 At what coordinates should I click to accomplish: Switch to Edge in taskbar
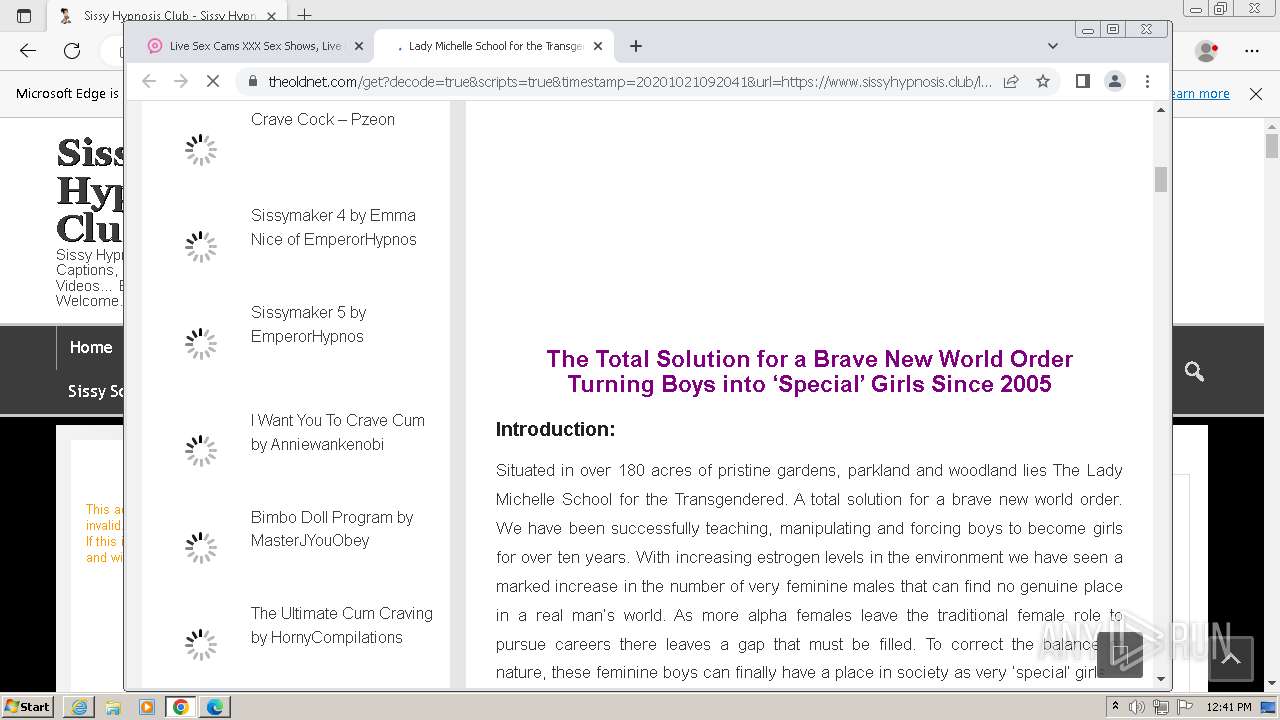pyautogui.click(x=215, y=707)
